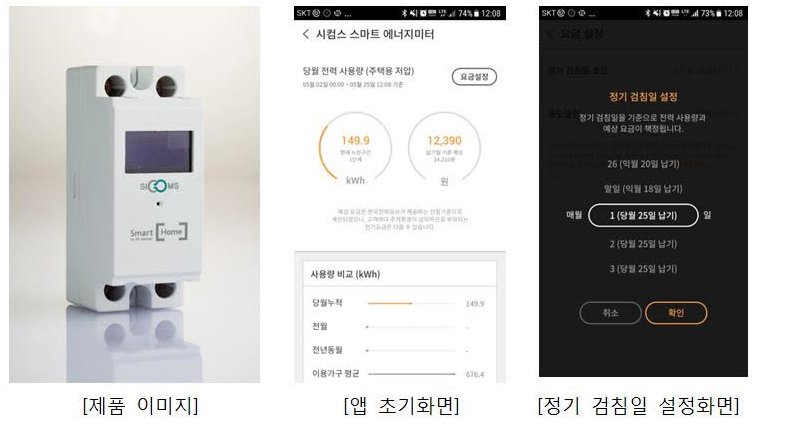Choose 3 (당월 25일 납기) option
The height and width of the screenshot is (427, 794).
tap(643, 268)
